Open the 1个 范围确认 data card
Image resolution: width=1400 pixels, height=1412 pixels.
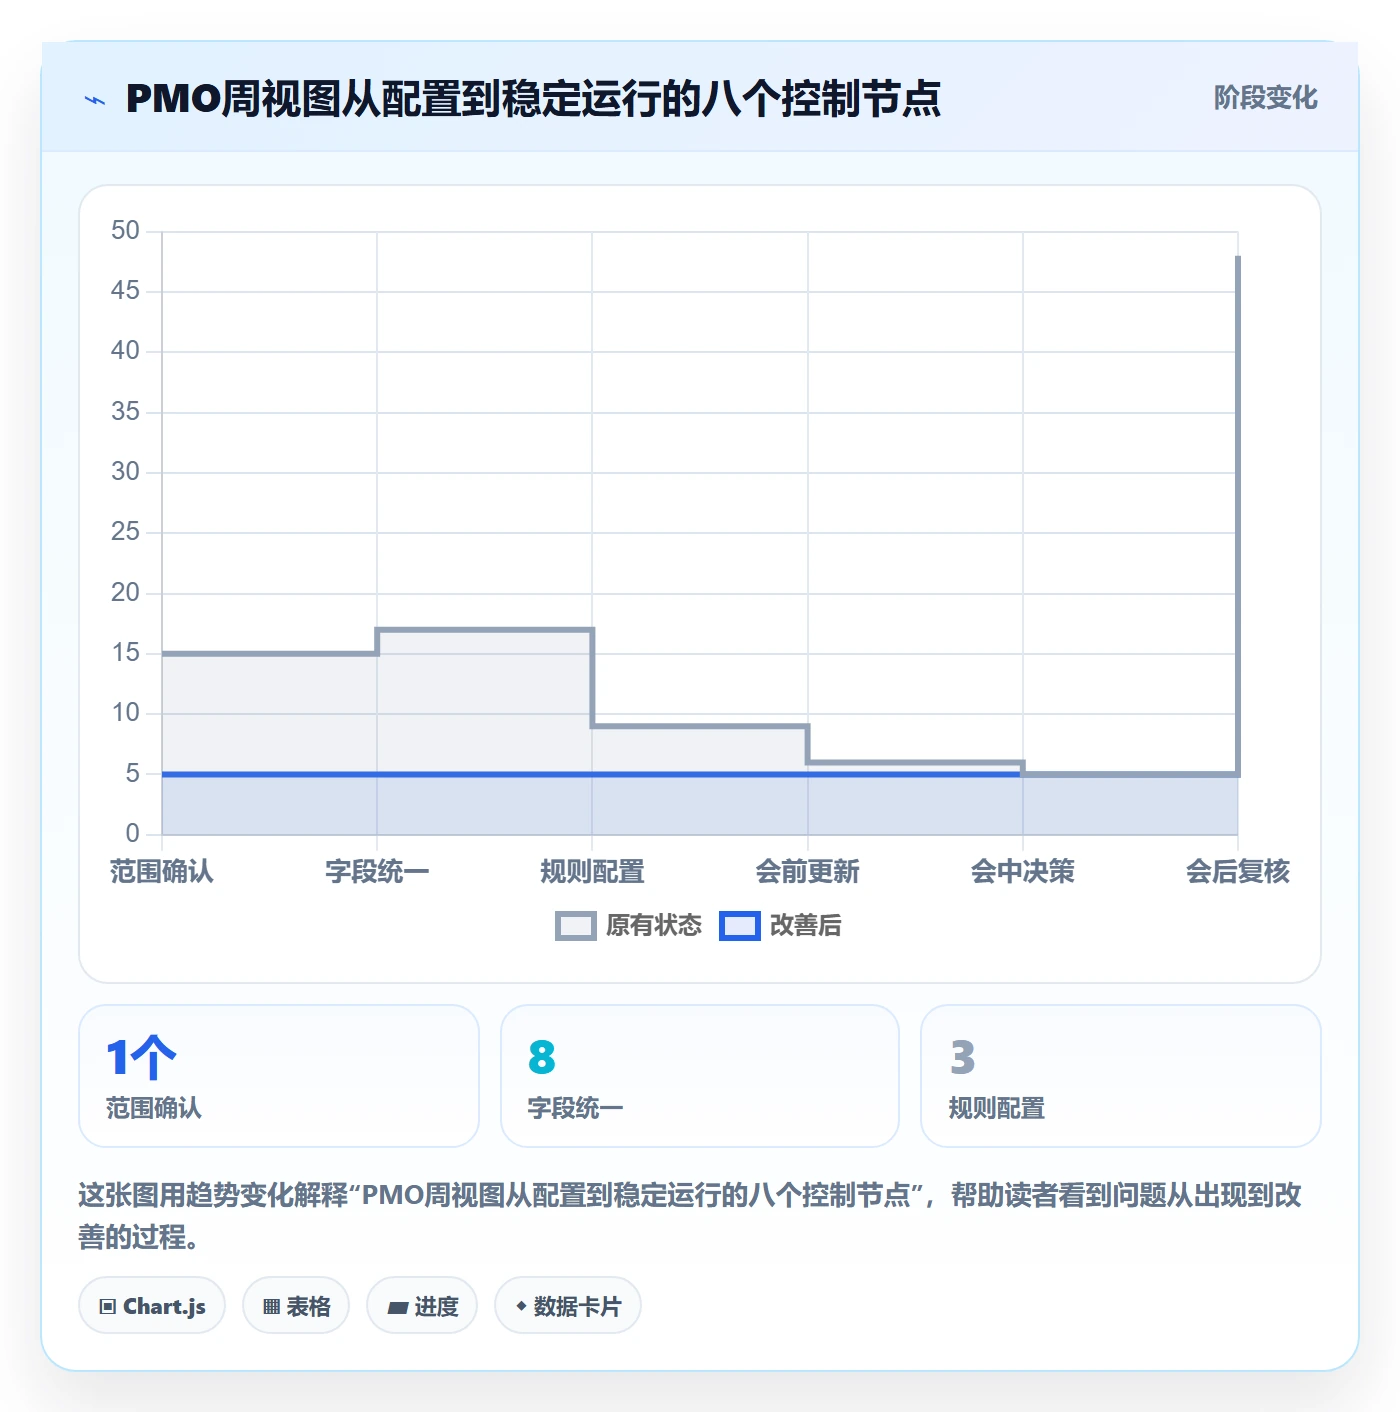(x=279, y=1076)
